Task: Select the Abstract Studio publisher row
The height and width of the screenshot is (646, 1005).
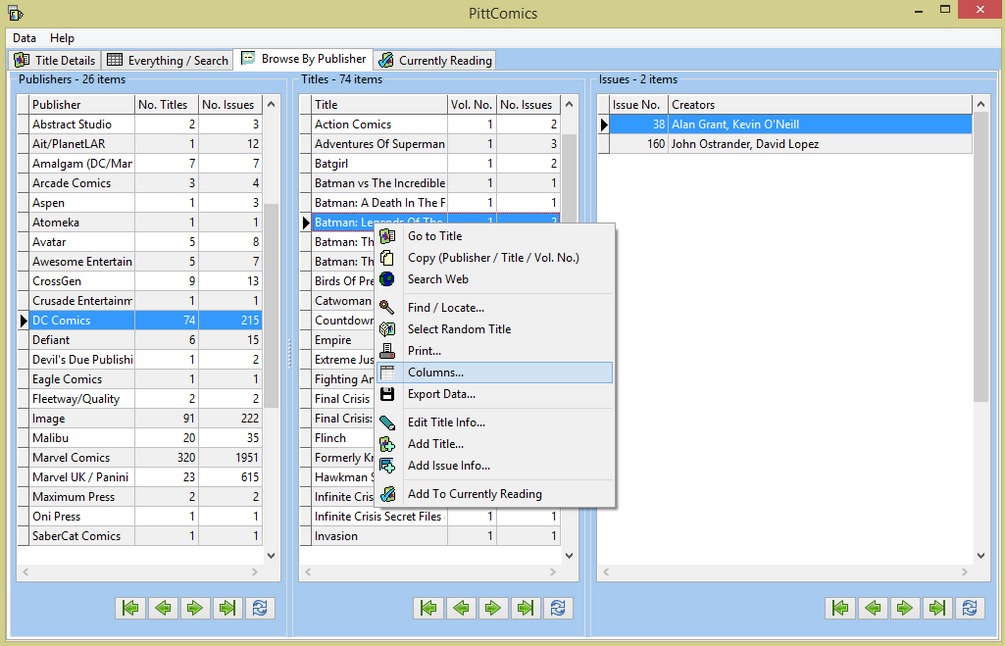Action: 140,124
